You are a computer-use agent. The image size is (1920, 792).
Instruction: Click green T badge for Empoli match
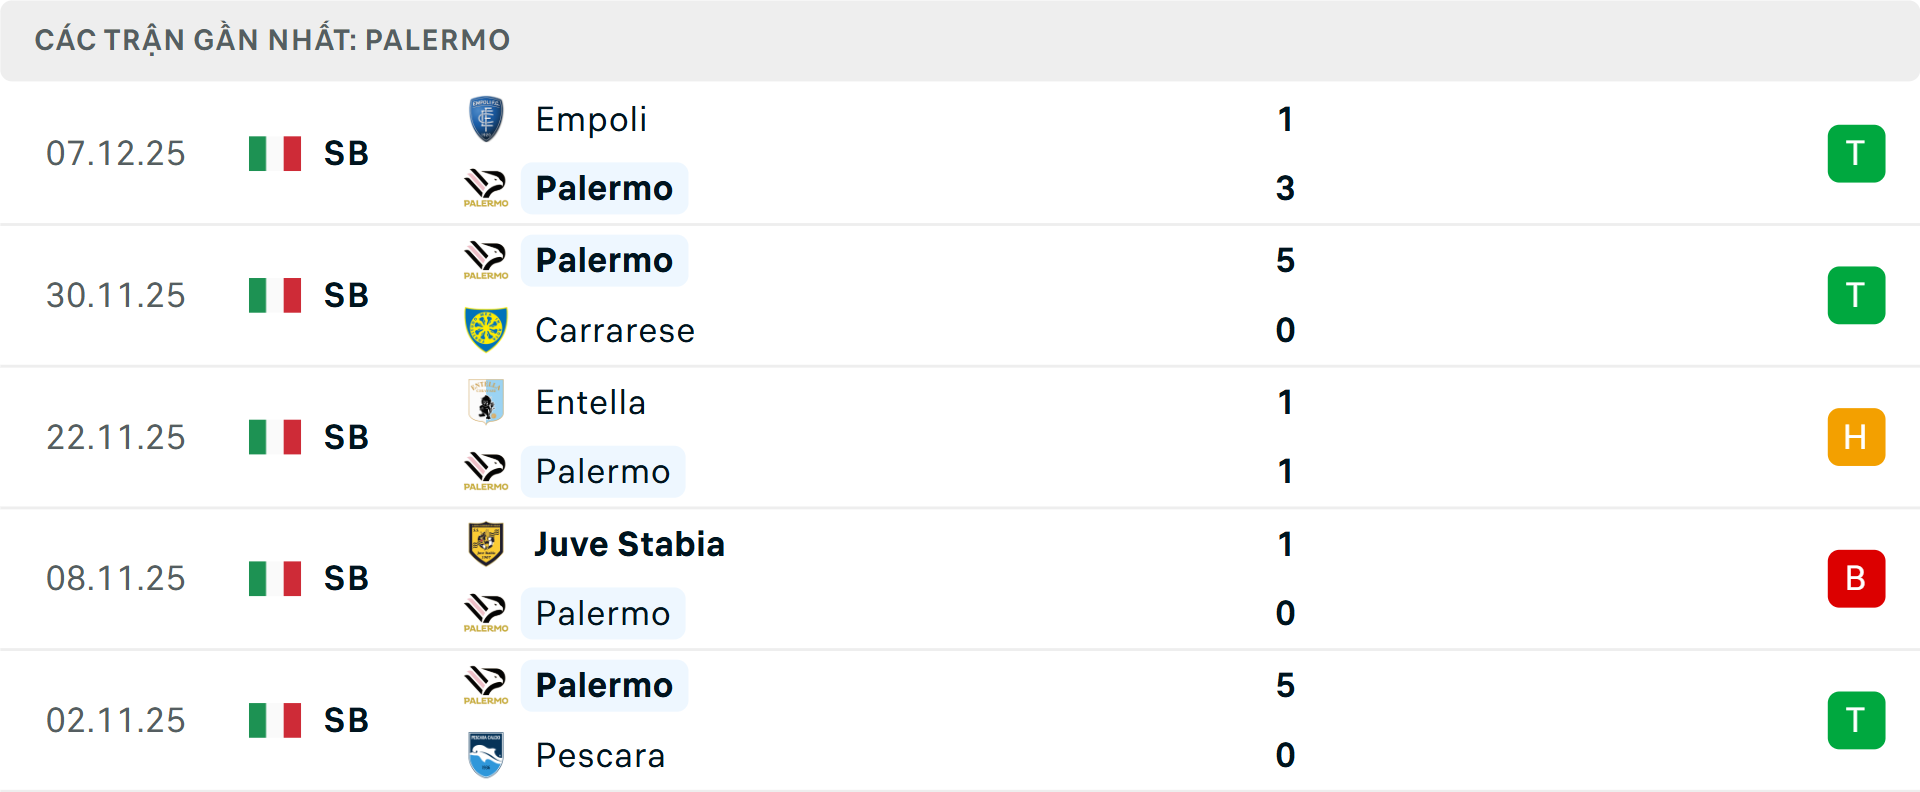(1856, 153)
